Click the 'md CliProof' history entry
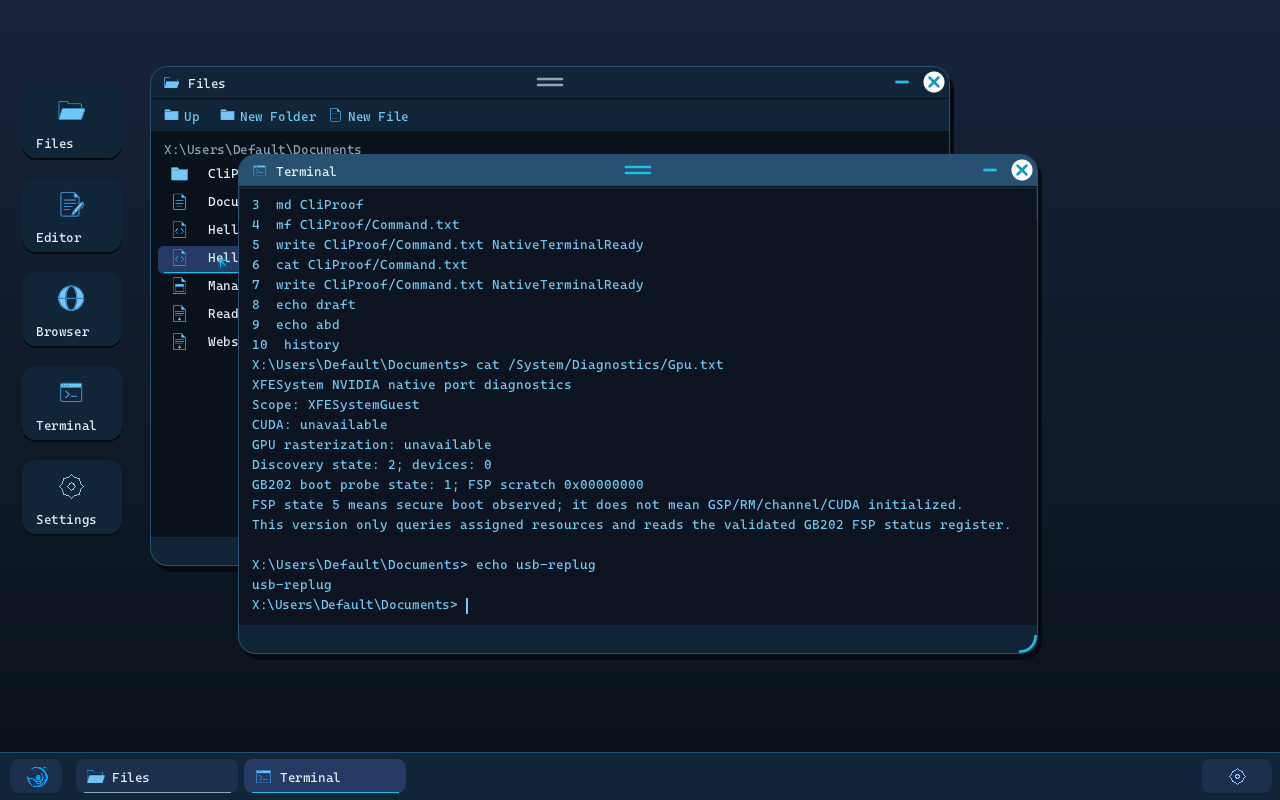The height and width of the screenshot is (800, 1280). click(x=308, y=205)
